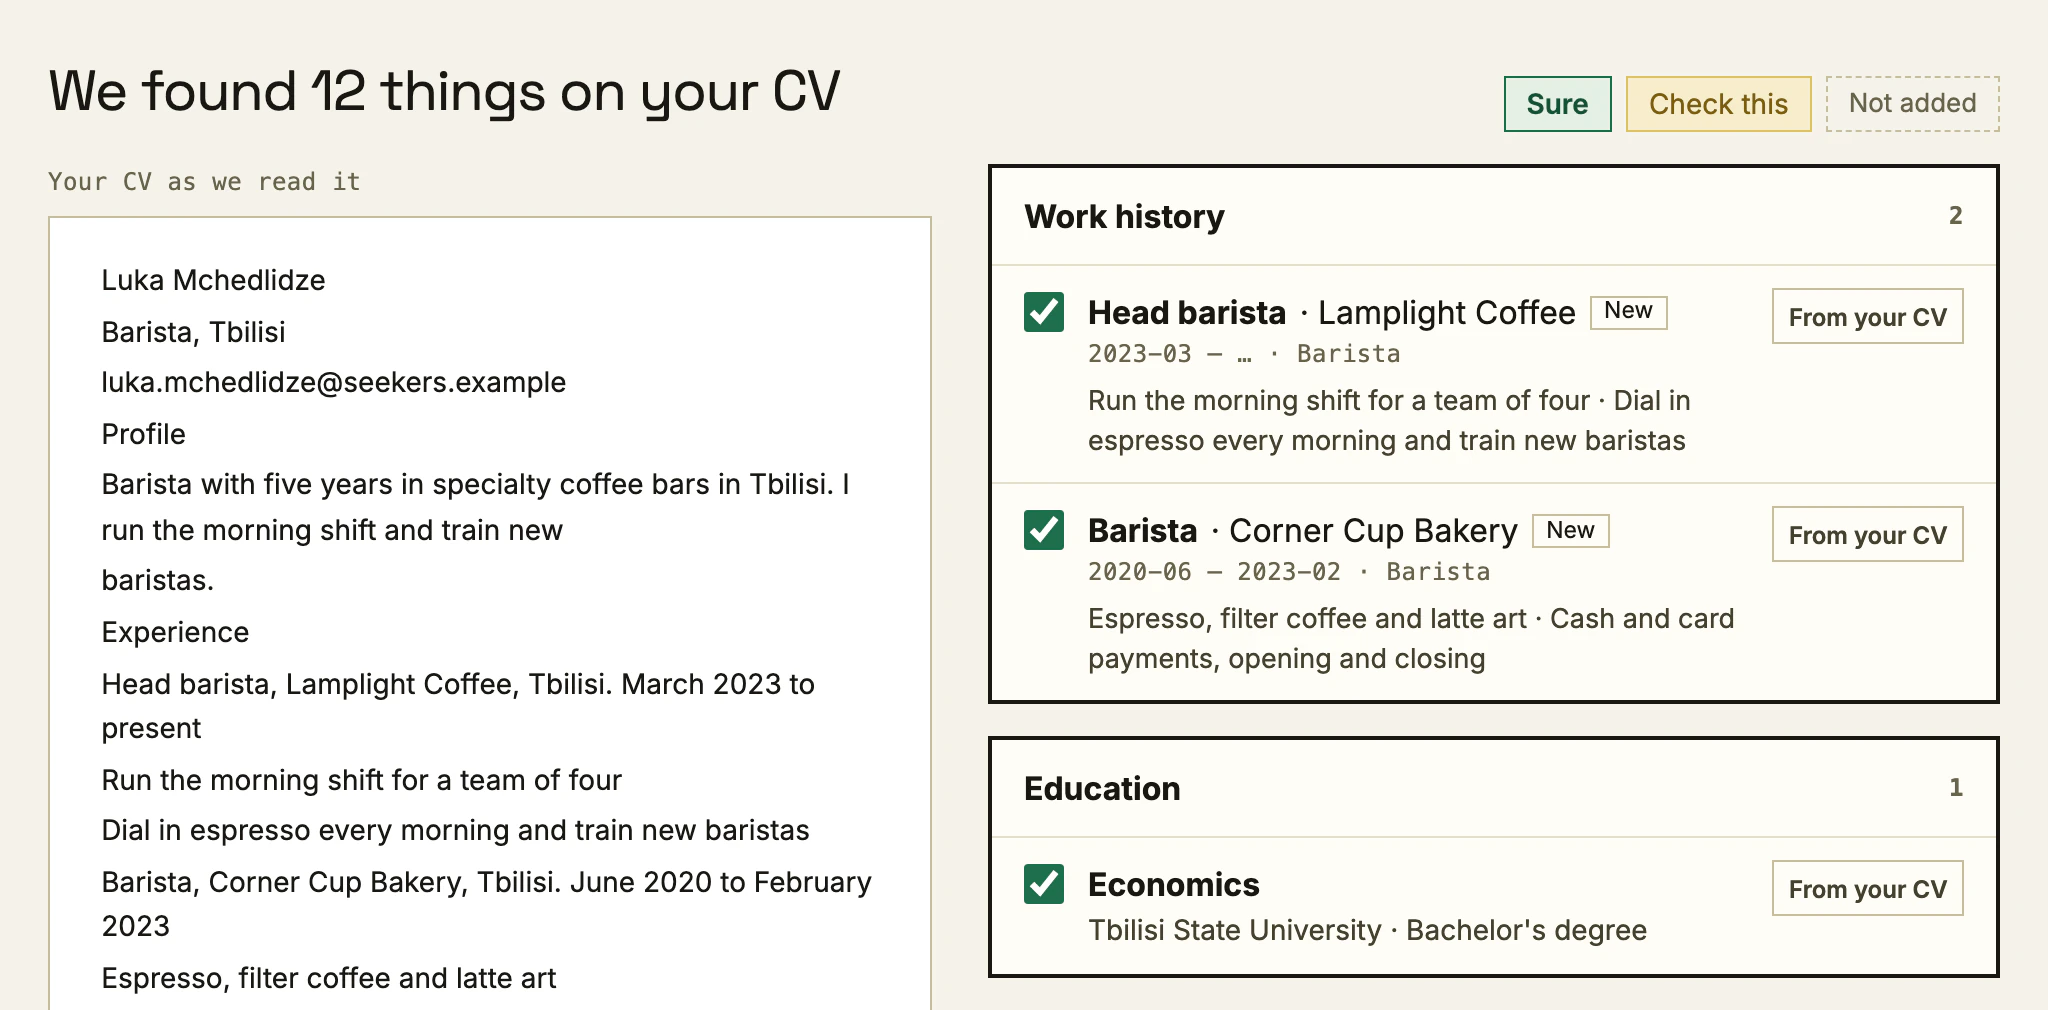Image resolution: width=2048 pixels, height=1010 pixels.
Task: Click the 'Experience' heading in CV text
Action: point(175,632)
